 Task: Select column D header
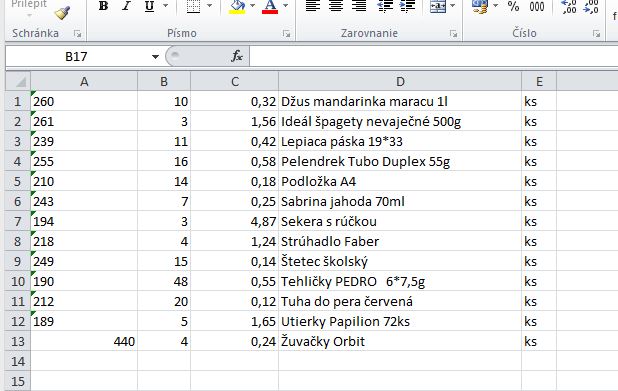coord(400,82)
